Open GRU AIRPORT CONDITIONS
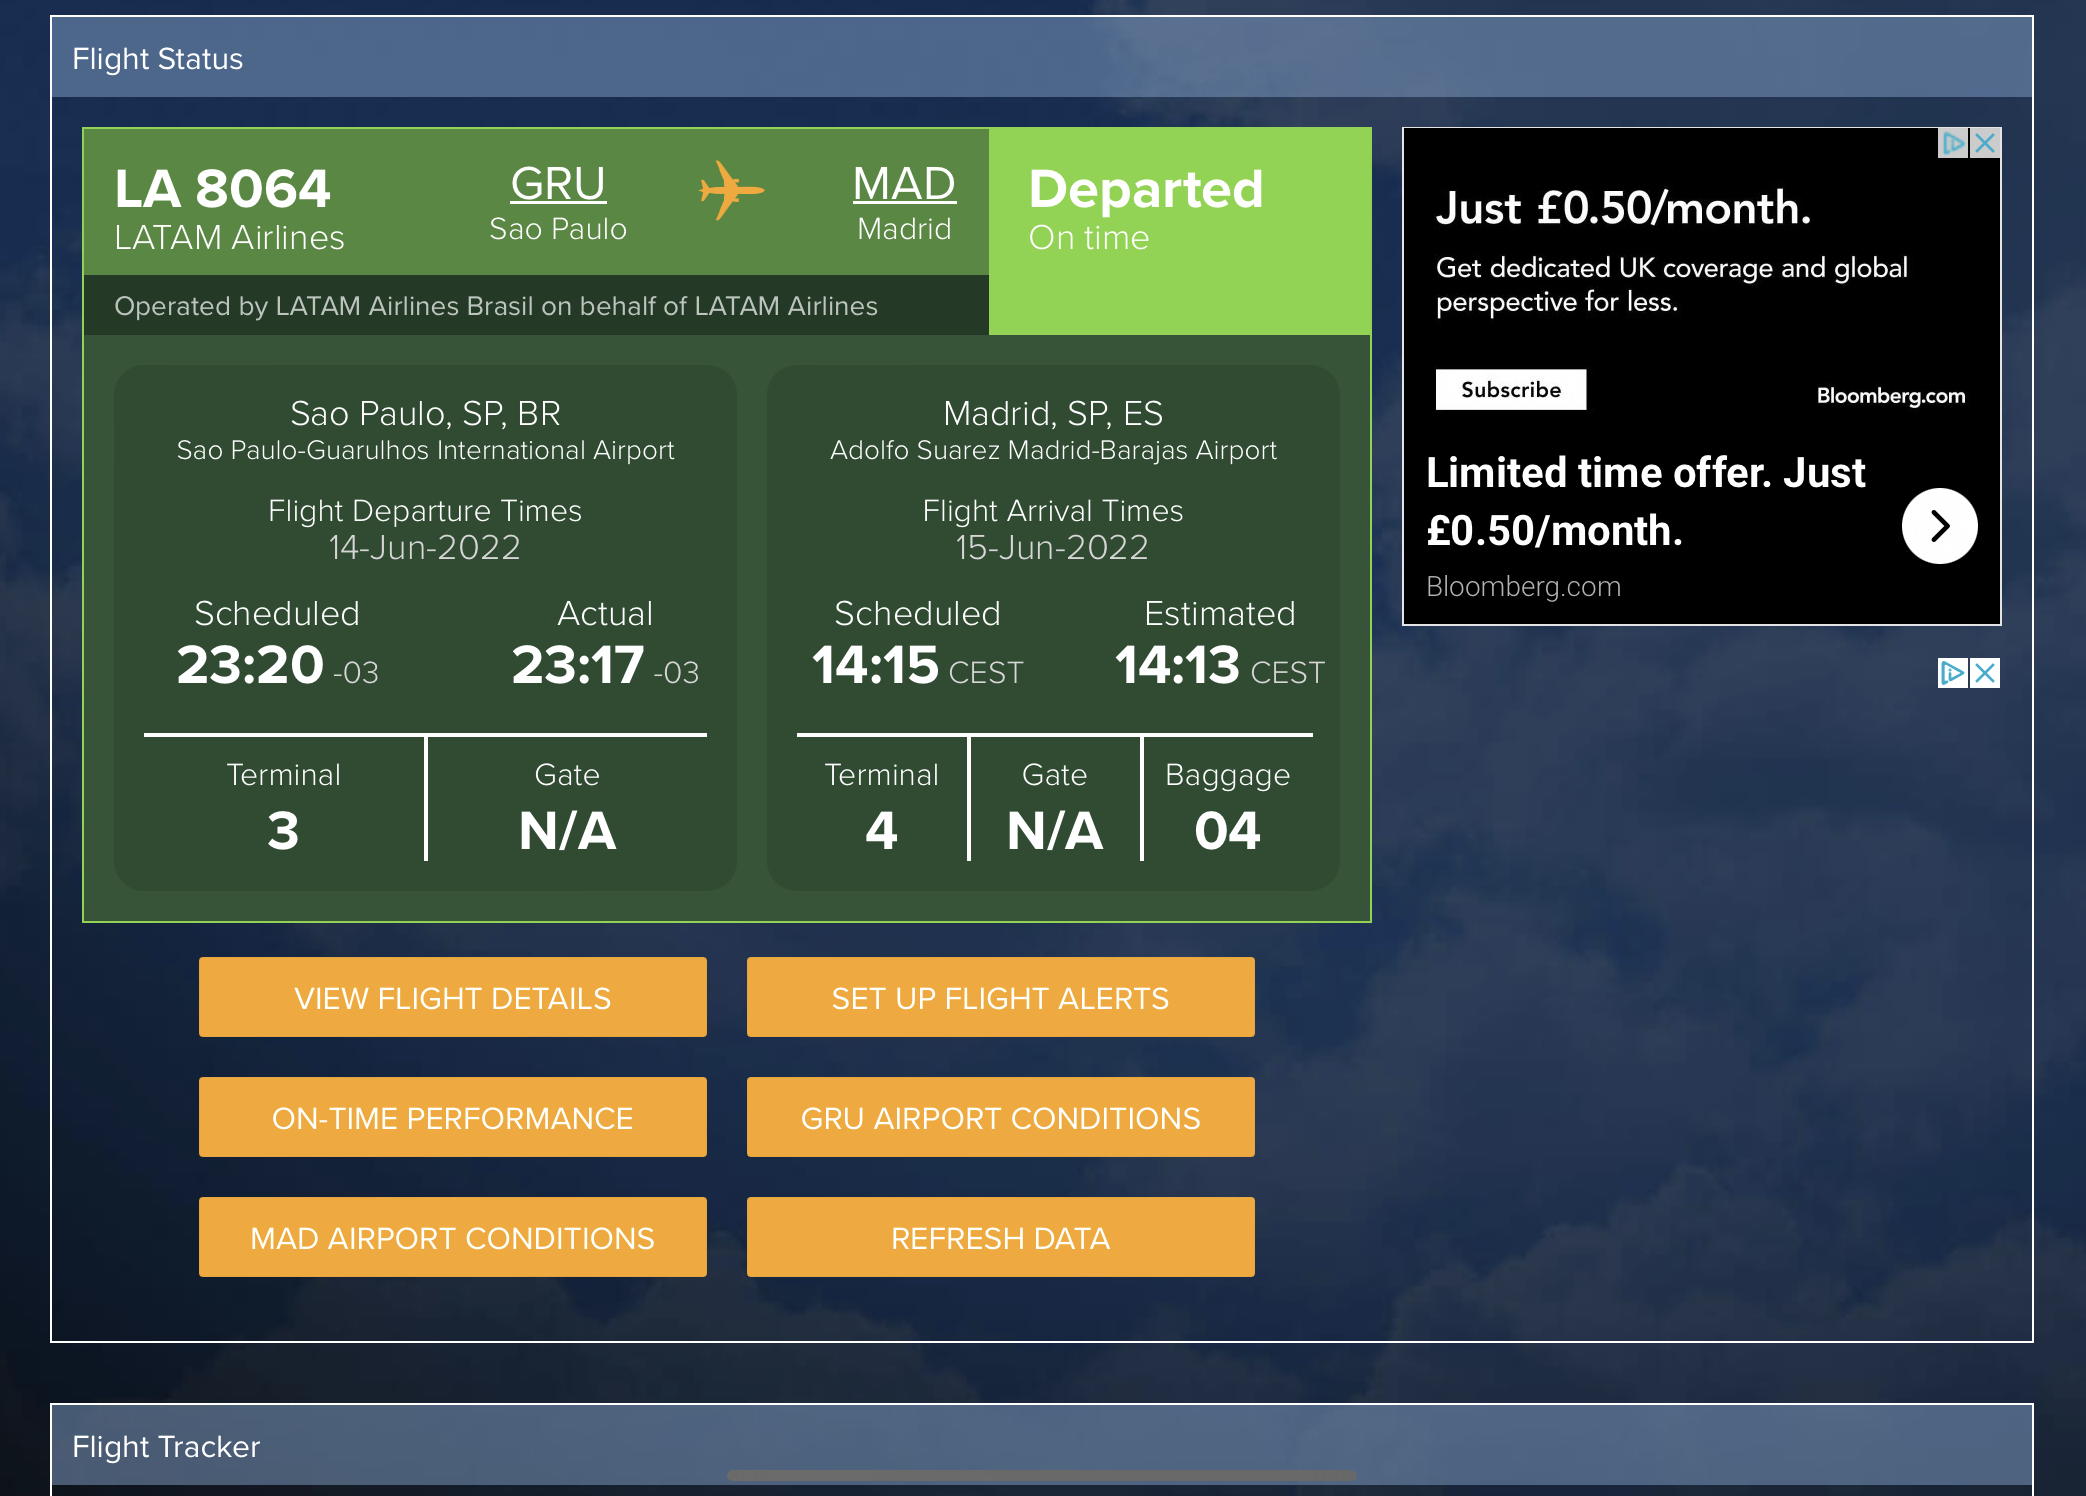 pos(1001,1117)
